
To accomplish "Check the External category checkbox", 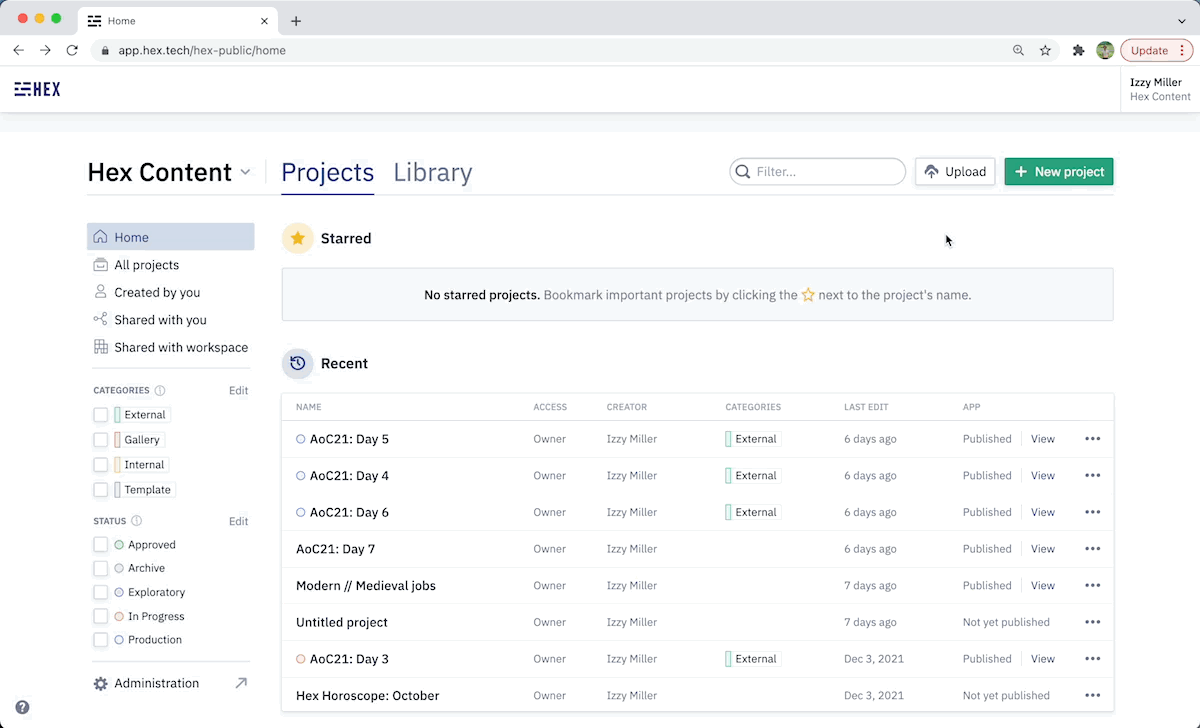I will [x=100, y=415].
